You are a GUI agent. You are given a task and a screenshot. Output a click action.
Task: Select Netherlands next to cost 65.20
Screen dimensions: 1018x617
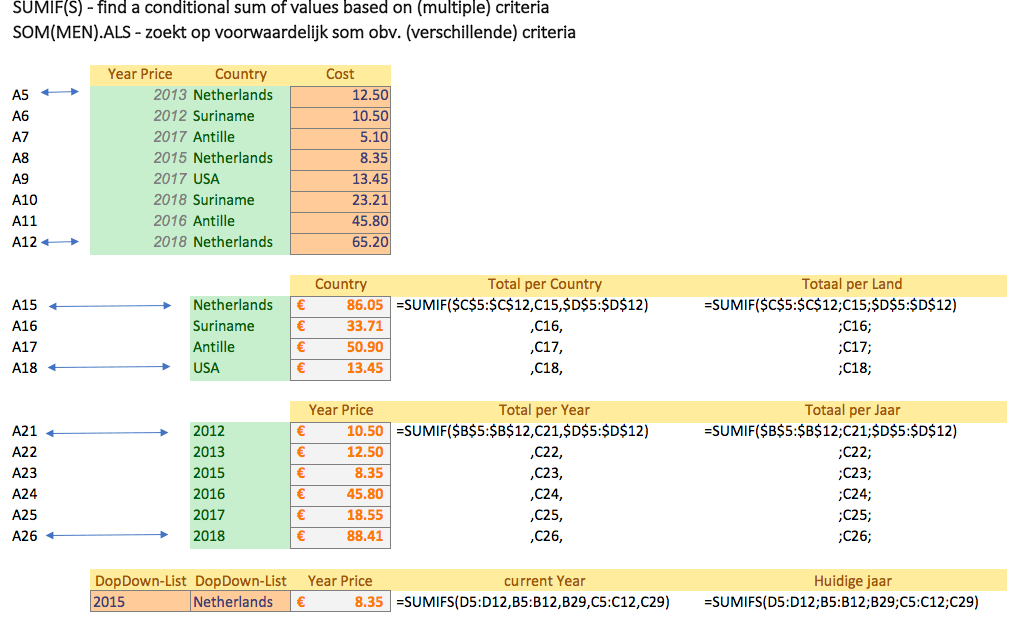pyautogui.click(x=232, y=242)
